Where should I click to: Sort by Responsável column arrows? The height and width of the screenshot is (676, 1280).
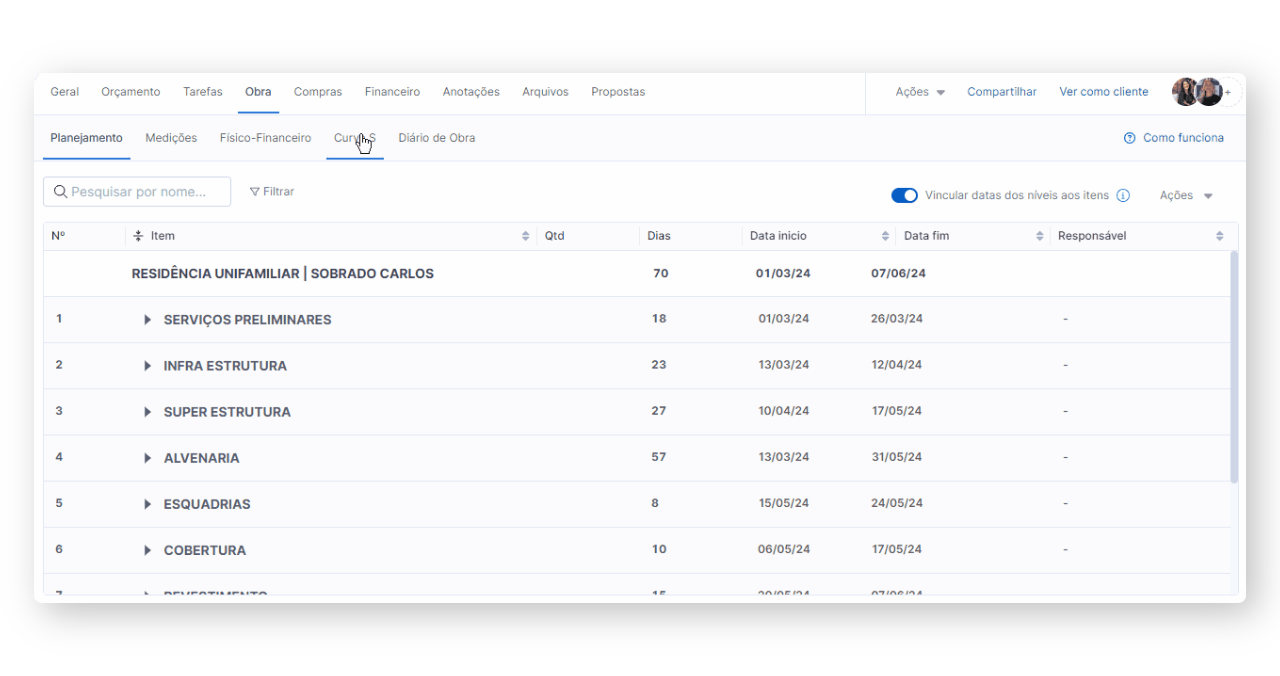point(1220,236)
